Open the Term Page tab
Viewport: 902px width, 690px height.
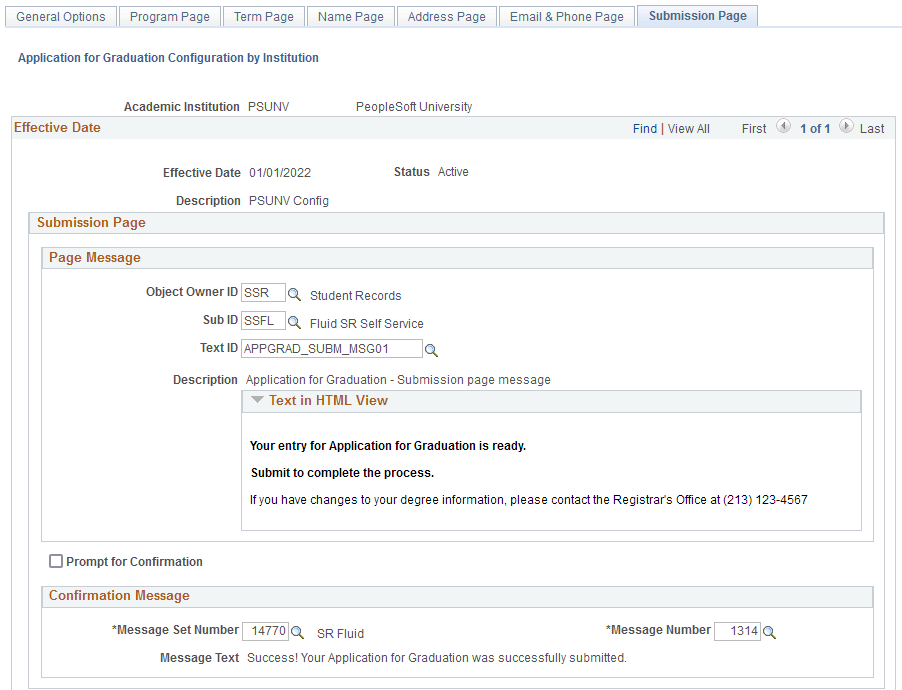[x=263, y=17]
